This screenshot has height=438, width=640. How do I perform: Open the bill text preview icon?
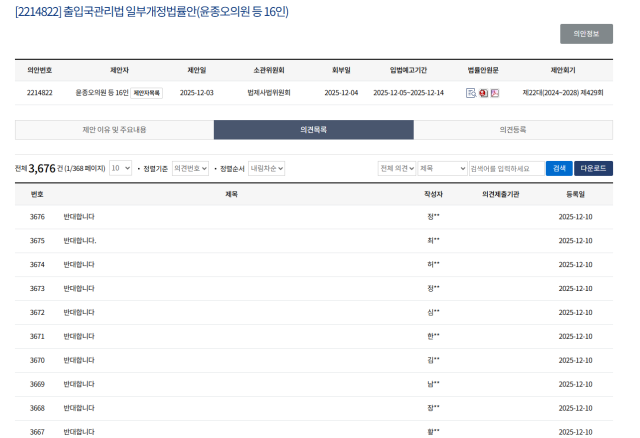click(471, 93)
